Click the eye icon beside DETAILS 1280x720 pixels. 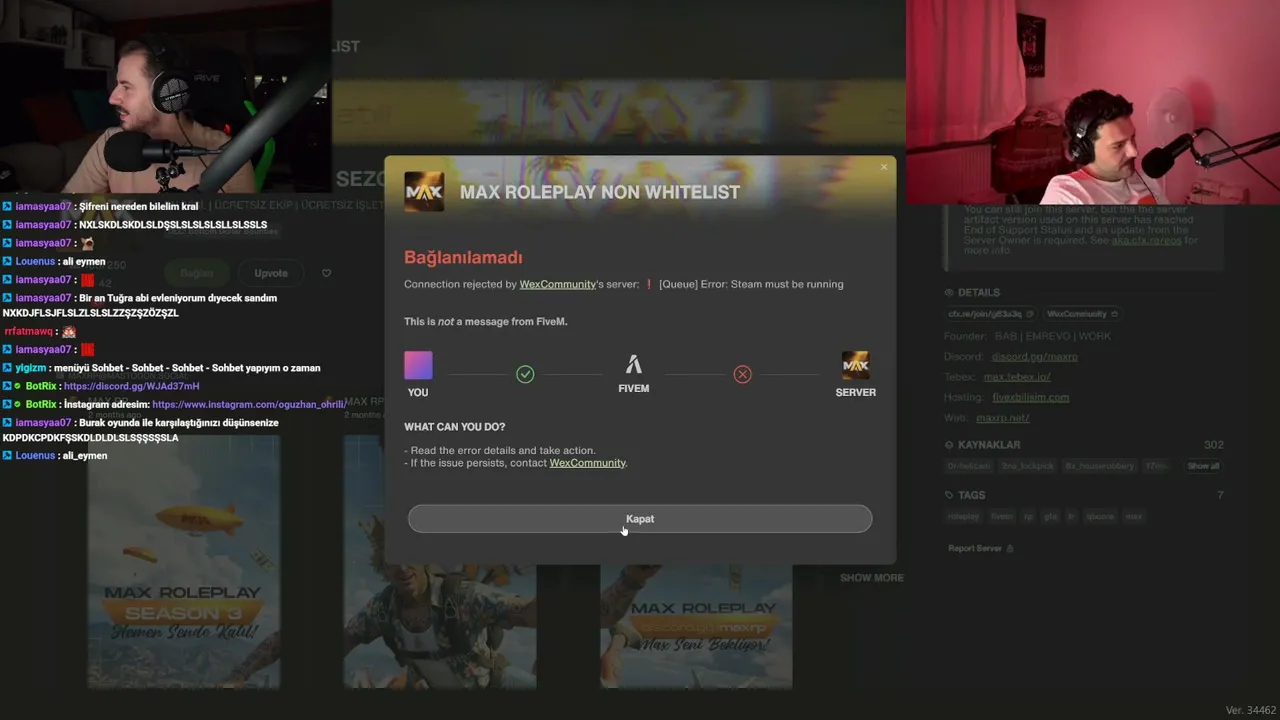(949, 293)
